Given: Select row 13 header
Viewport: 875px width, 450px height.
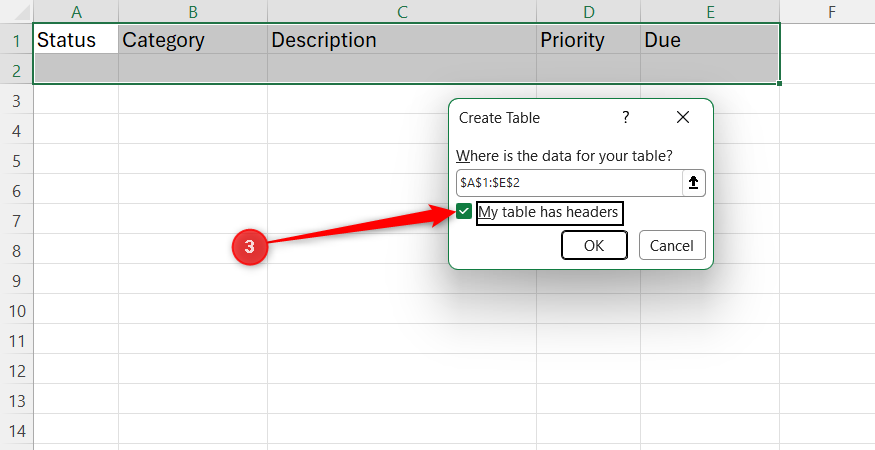Looking at the screenshot, I should 16,401.
